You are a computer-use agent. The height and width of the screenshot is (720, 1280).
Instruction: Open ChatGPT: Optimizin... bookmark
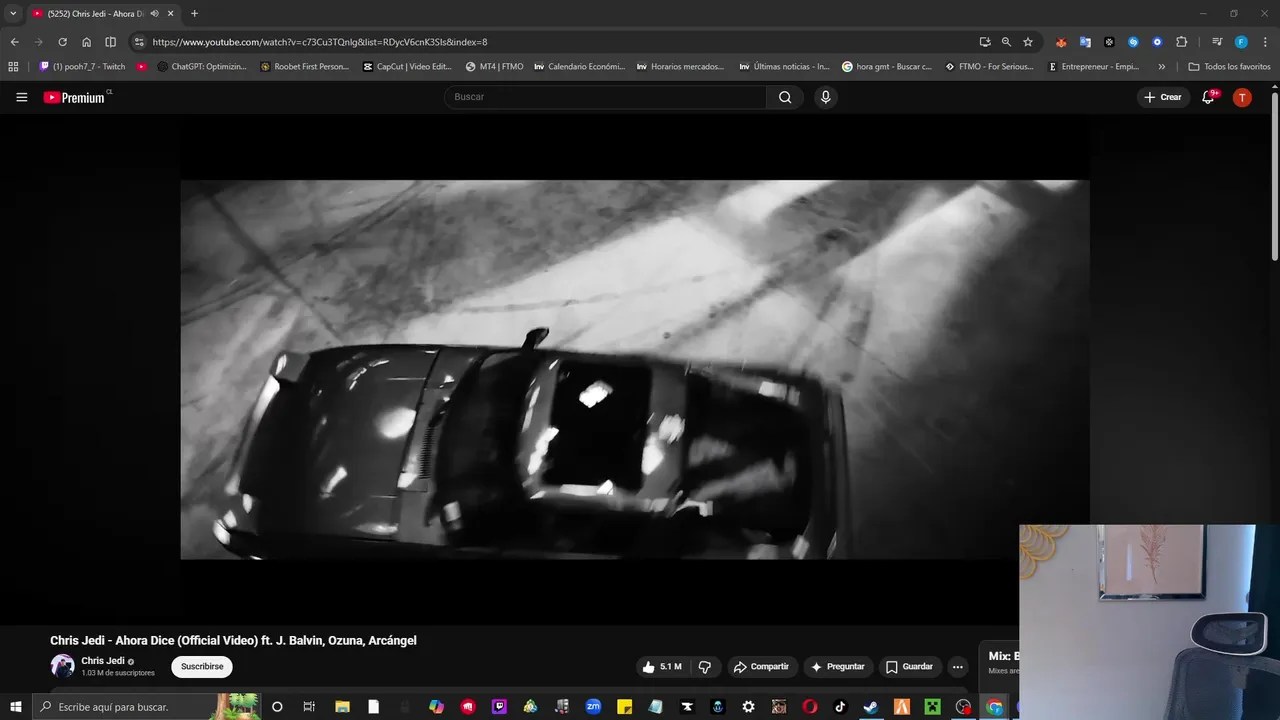click(202, 67)
